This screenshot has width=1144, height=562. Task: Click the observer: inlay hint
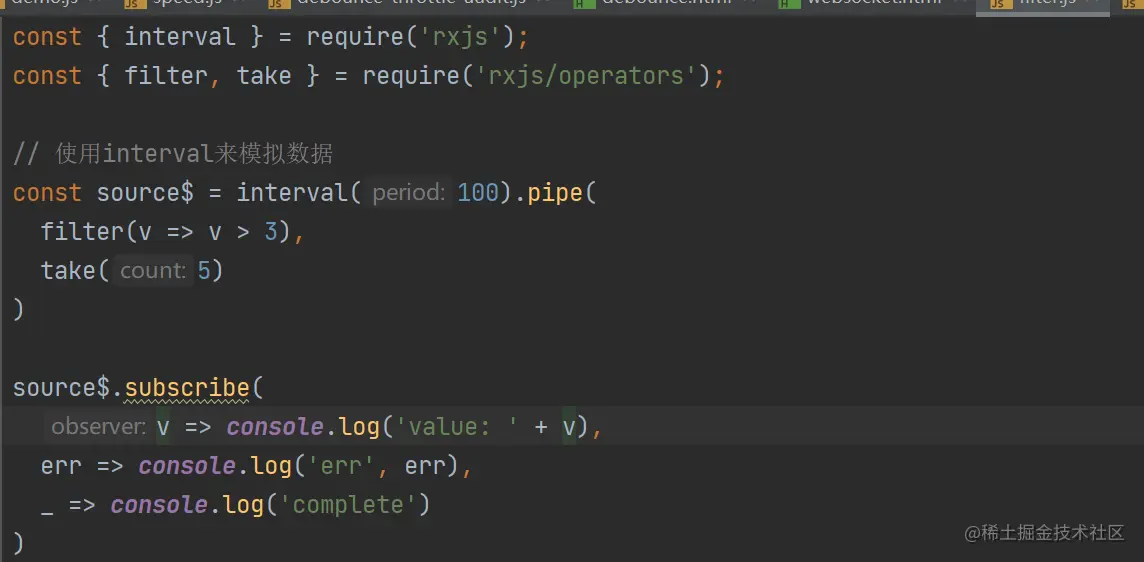pyautogui.click(x=98, y=426)
